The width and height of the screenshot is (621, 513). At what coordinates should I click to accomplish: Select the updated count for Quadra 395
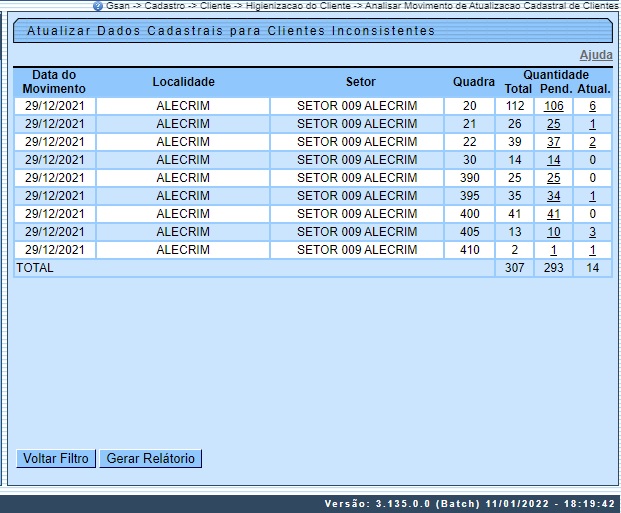coord(592,196)
